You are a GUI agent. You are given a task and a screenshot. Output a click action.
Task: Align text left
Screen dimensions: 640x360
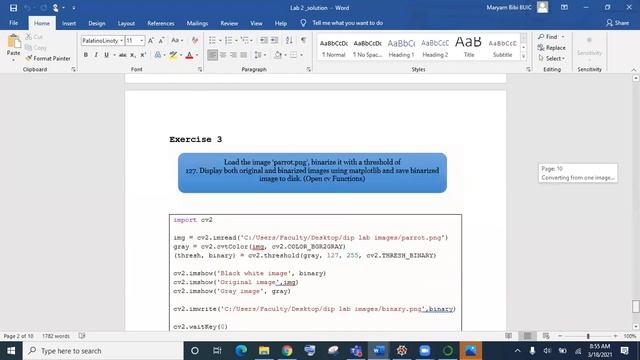(x=212, y=55)
